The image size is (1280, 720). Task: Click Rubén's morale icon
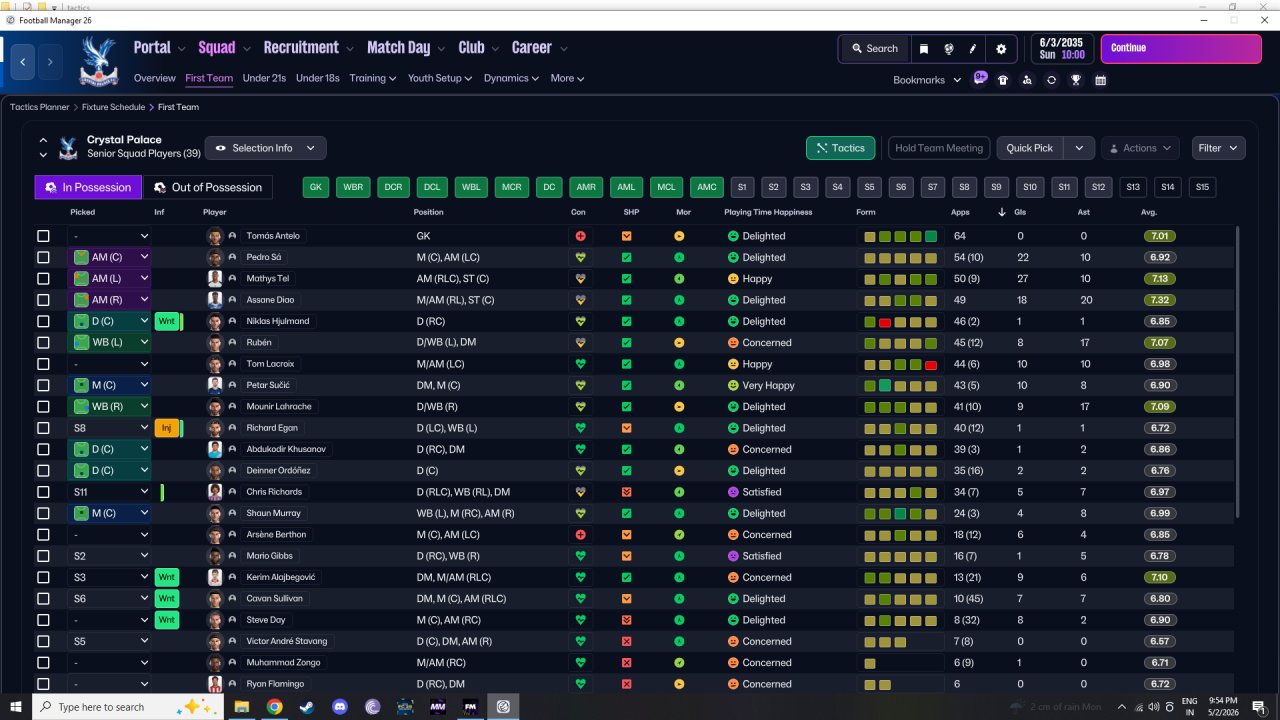[679, 343]
